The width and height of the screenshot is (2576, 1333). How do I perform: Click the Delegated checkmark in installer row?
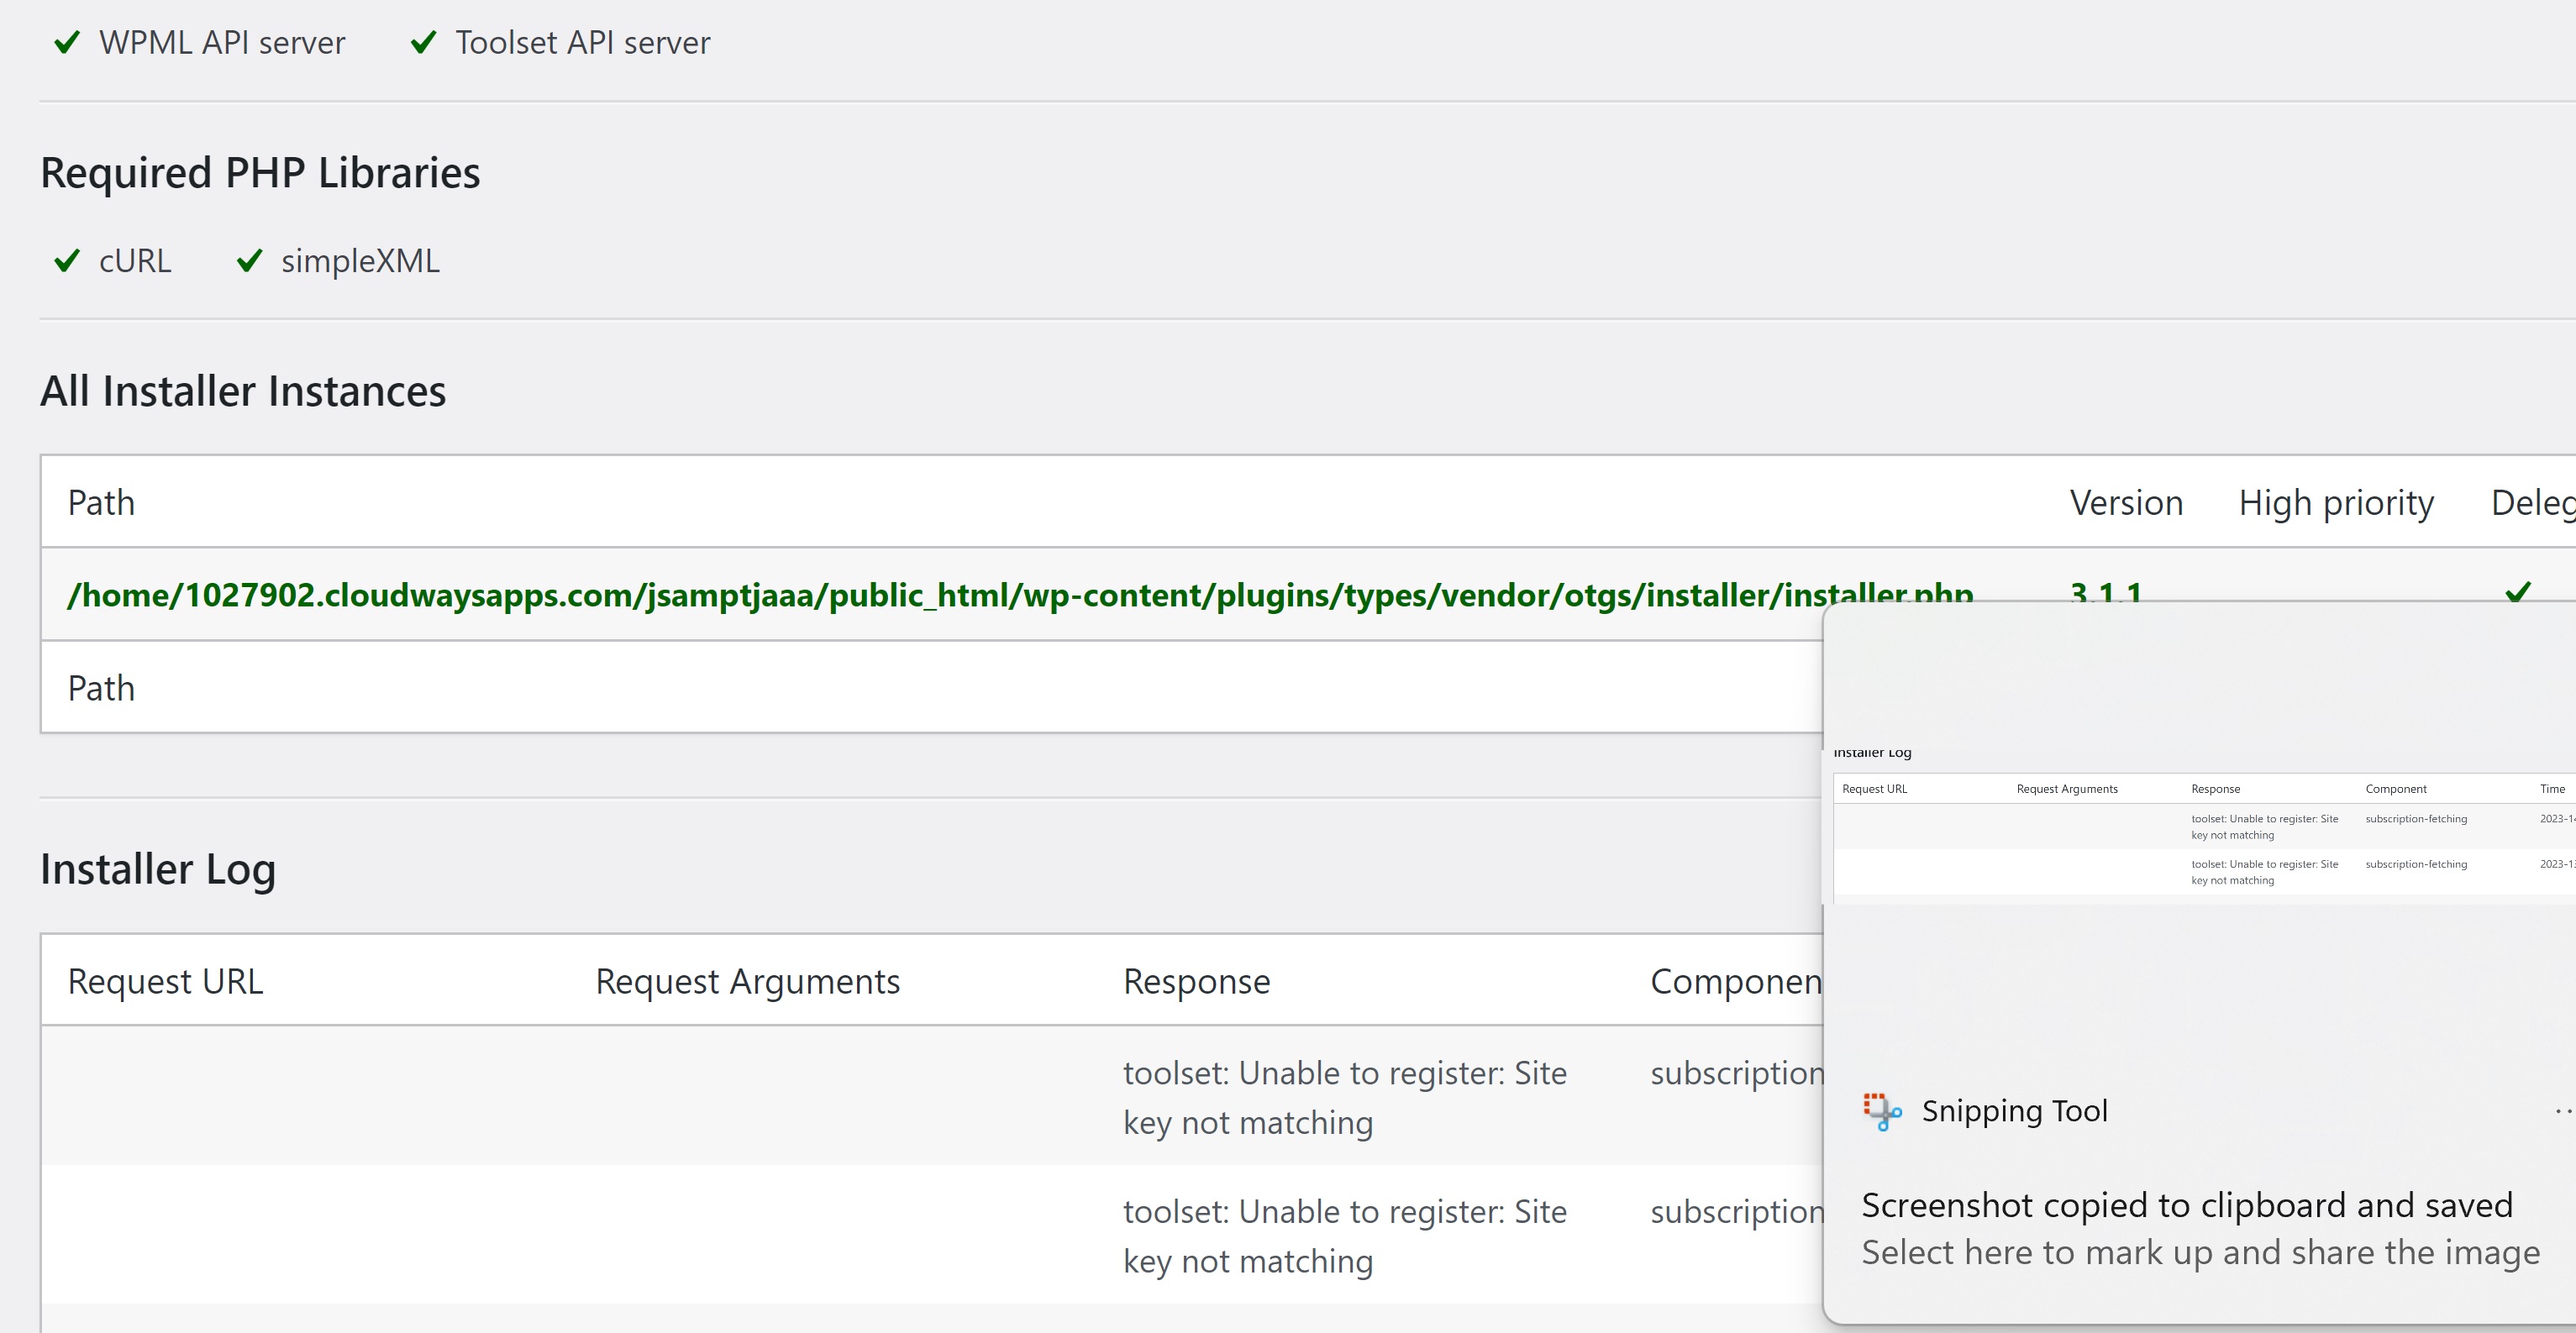2518,593
